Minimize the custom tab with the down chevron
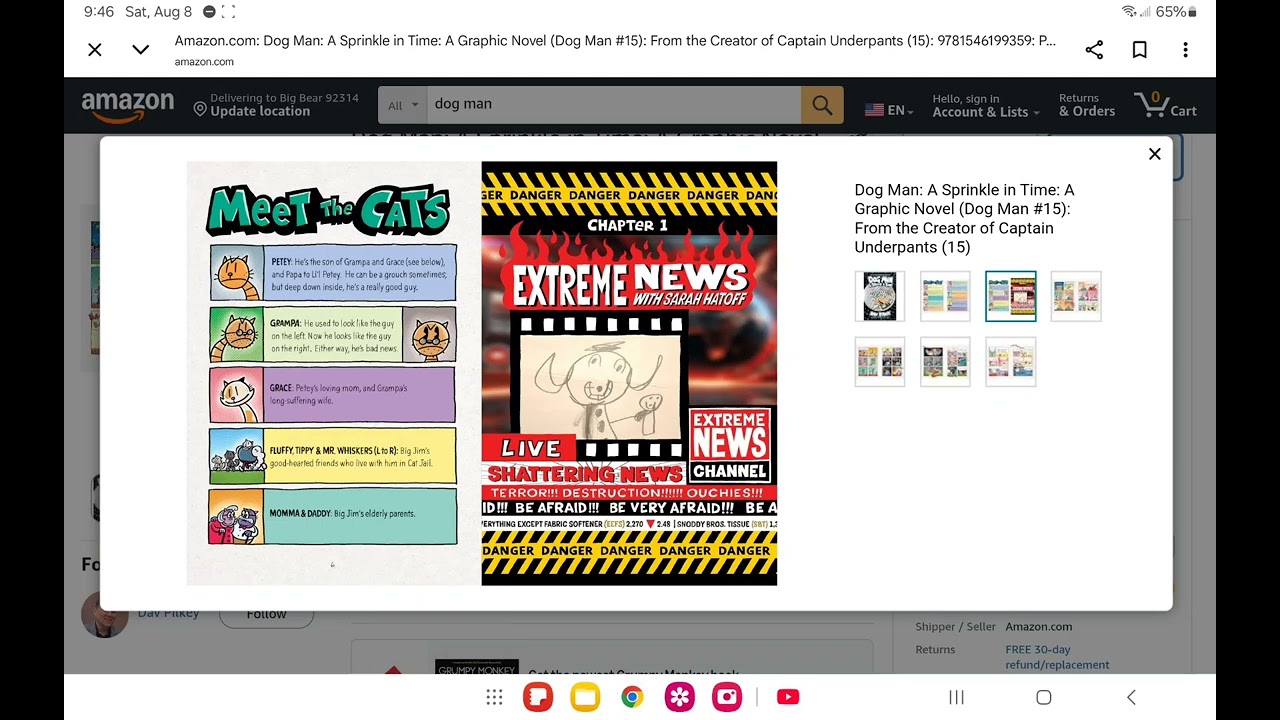Image resolution: width=1280 pixels, height=720 pixels. point(140,50)
